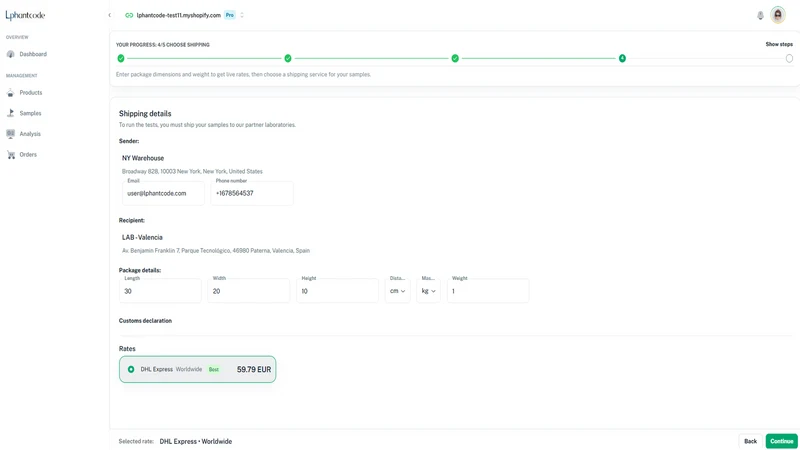Click the store link icon
Screen dimensions: 800x450
(x=129, y=15)
